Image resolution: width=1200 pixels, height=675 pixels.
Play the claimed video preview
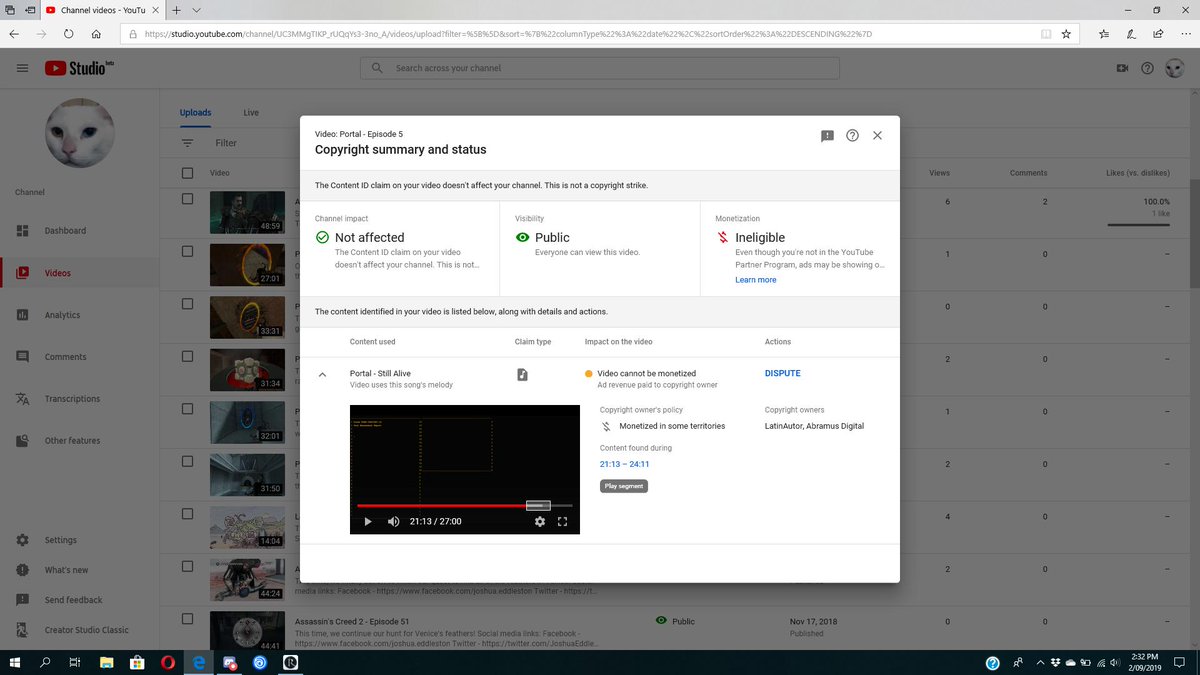coord(367,521)
